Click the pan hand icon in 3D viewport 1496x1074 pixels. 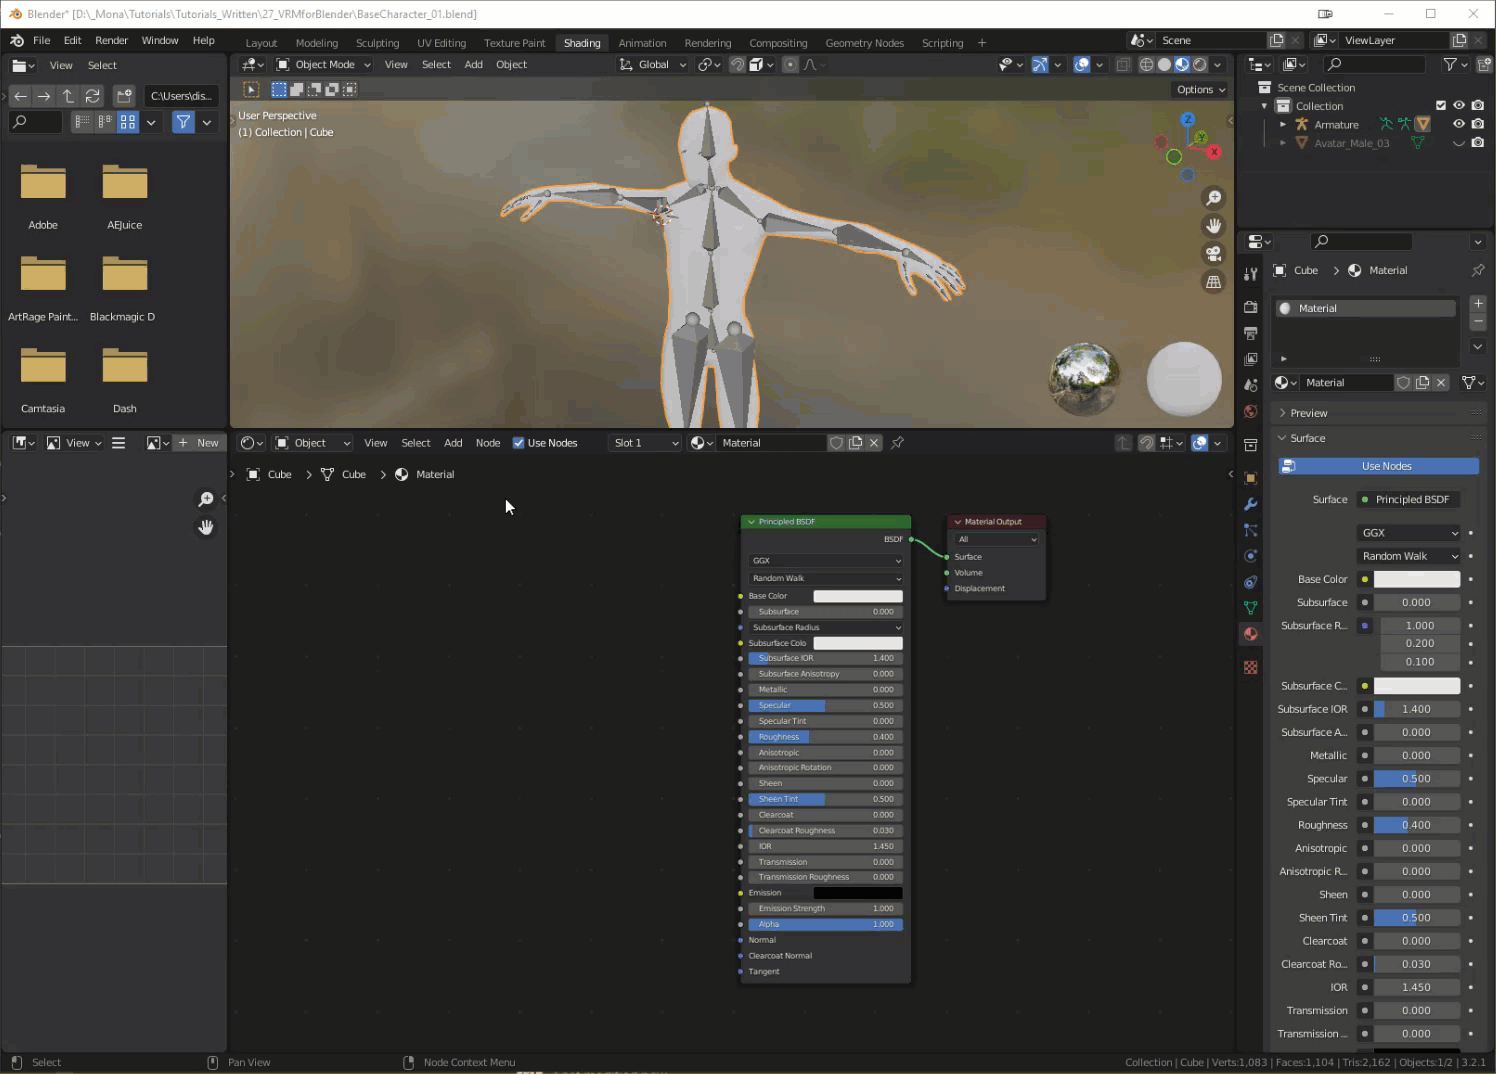click(x=1213, y=226)
